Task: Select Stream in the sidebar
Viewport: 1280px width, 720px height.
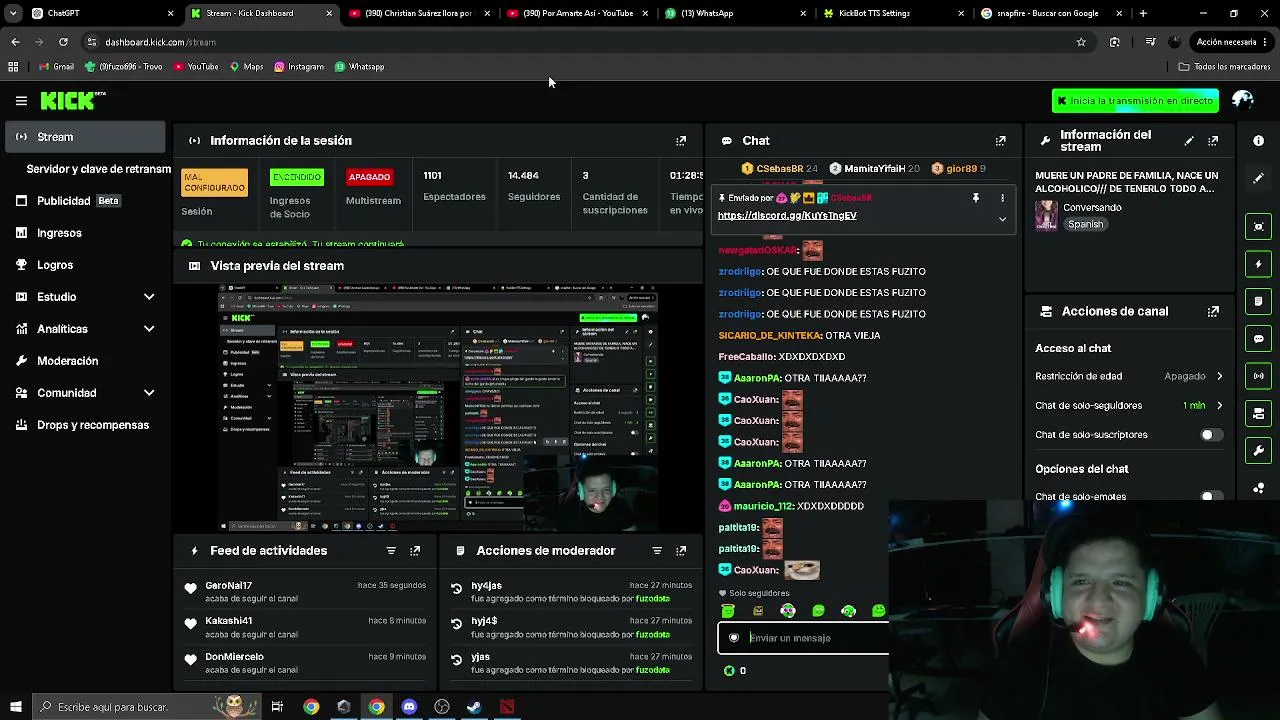Action: (x=84, y=137)
